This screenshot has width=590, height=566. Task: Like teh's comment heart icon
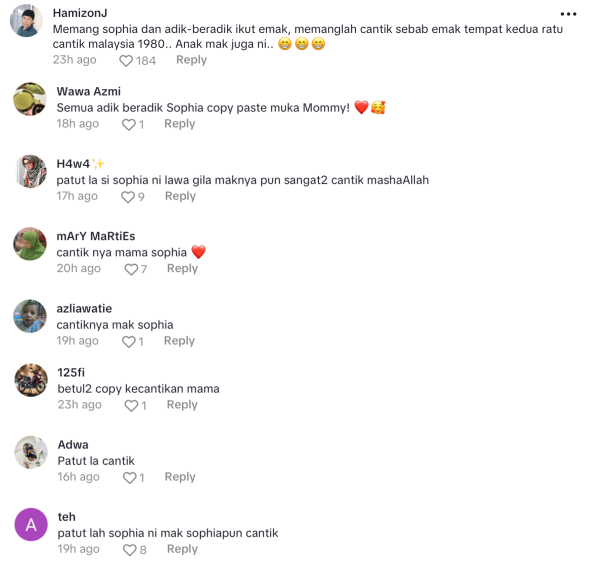tap(130, 550)
